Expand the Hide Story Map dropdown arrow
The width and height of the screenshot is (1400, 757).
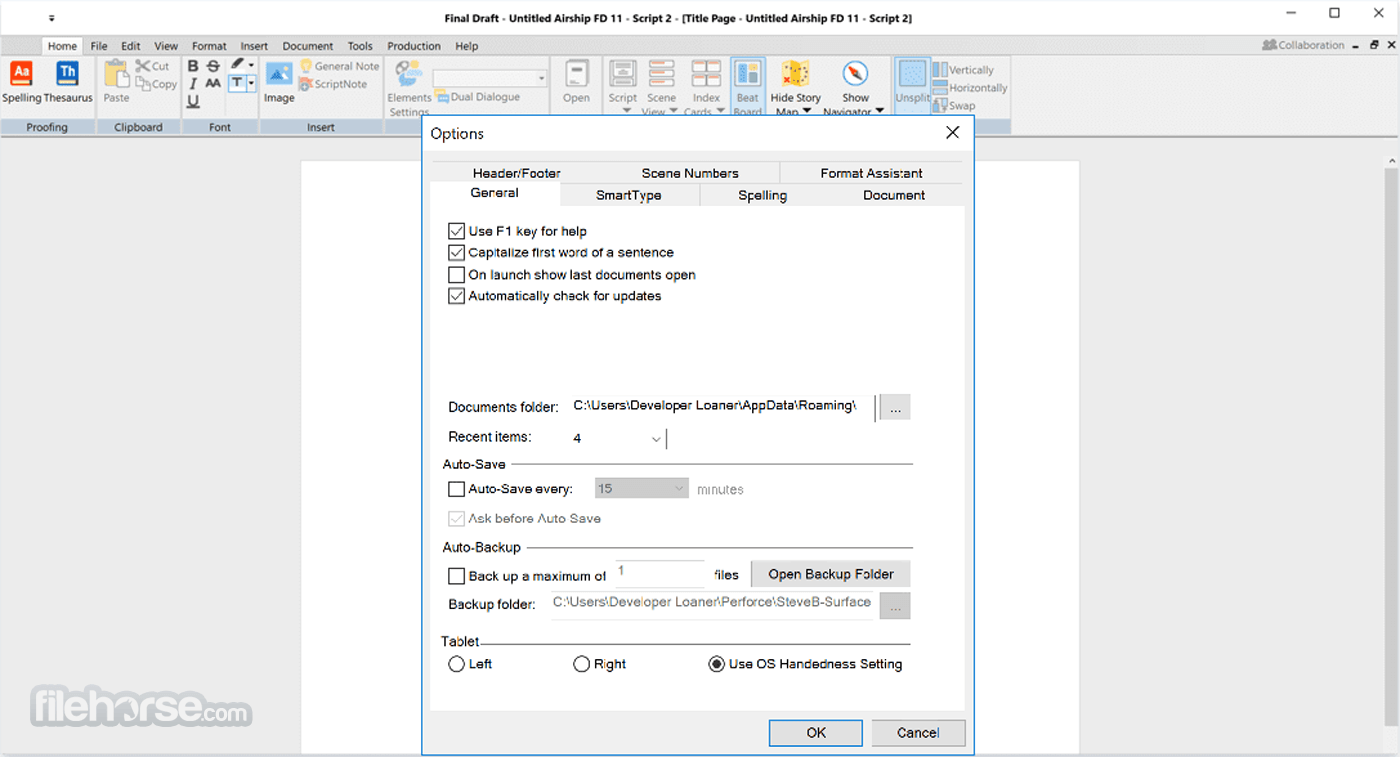click(x=806, y=111)
